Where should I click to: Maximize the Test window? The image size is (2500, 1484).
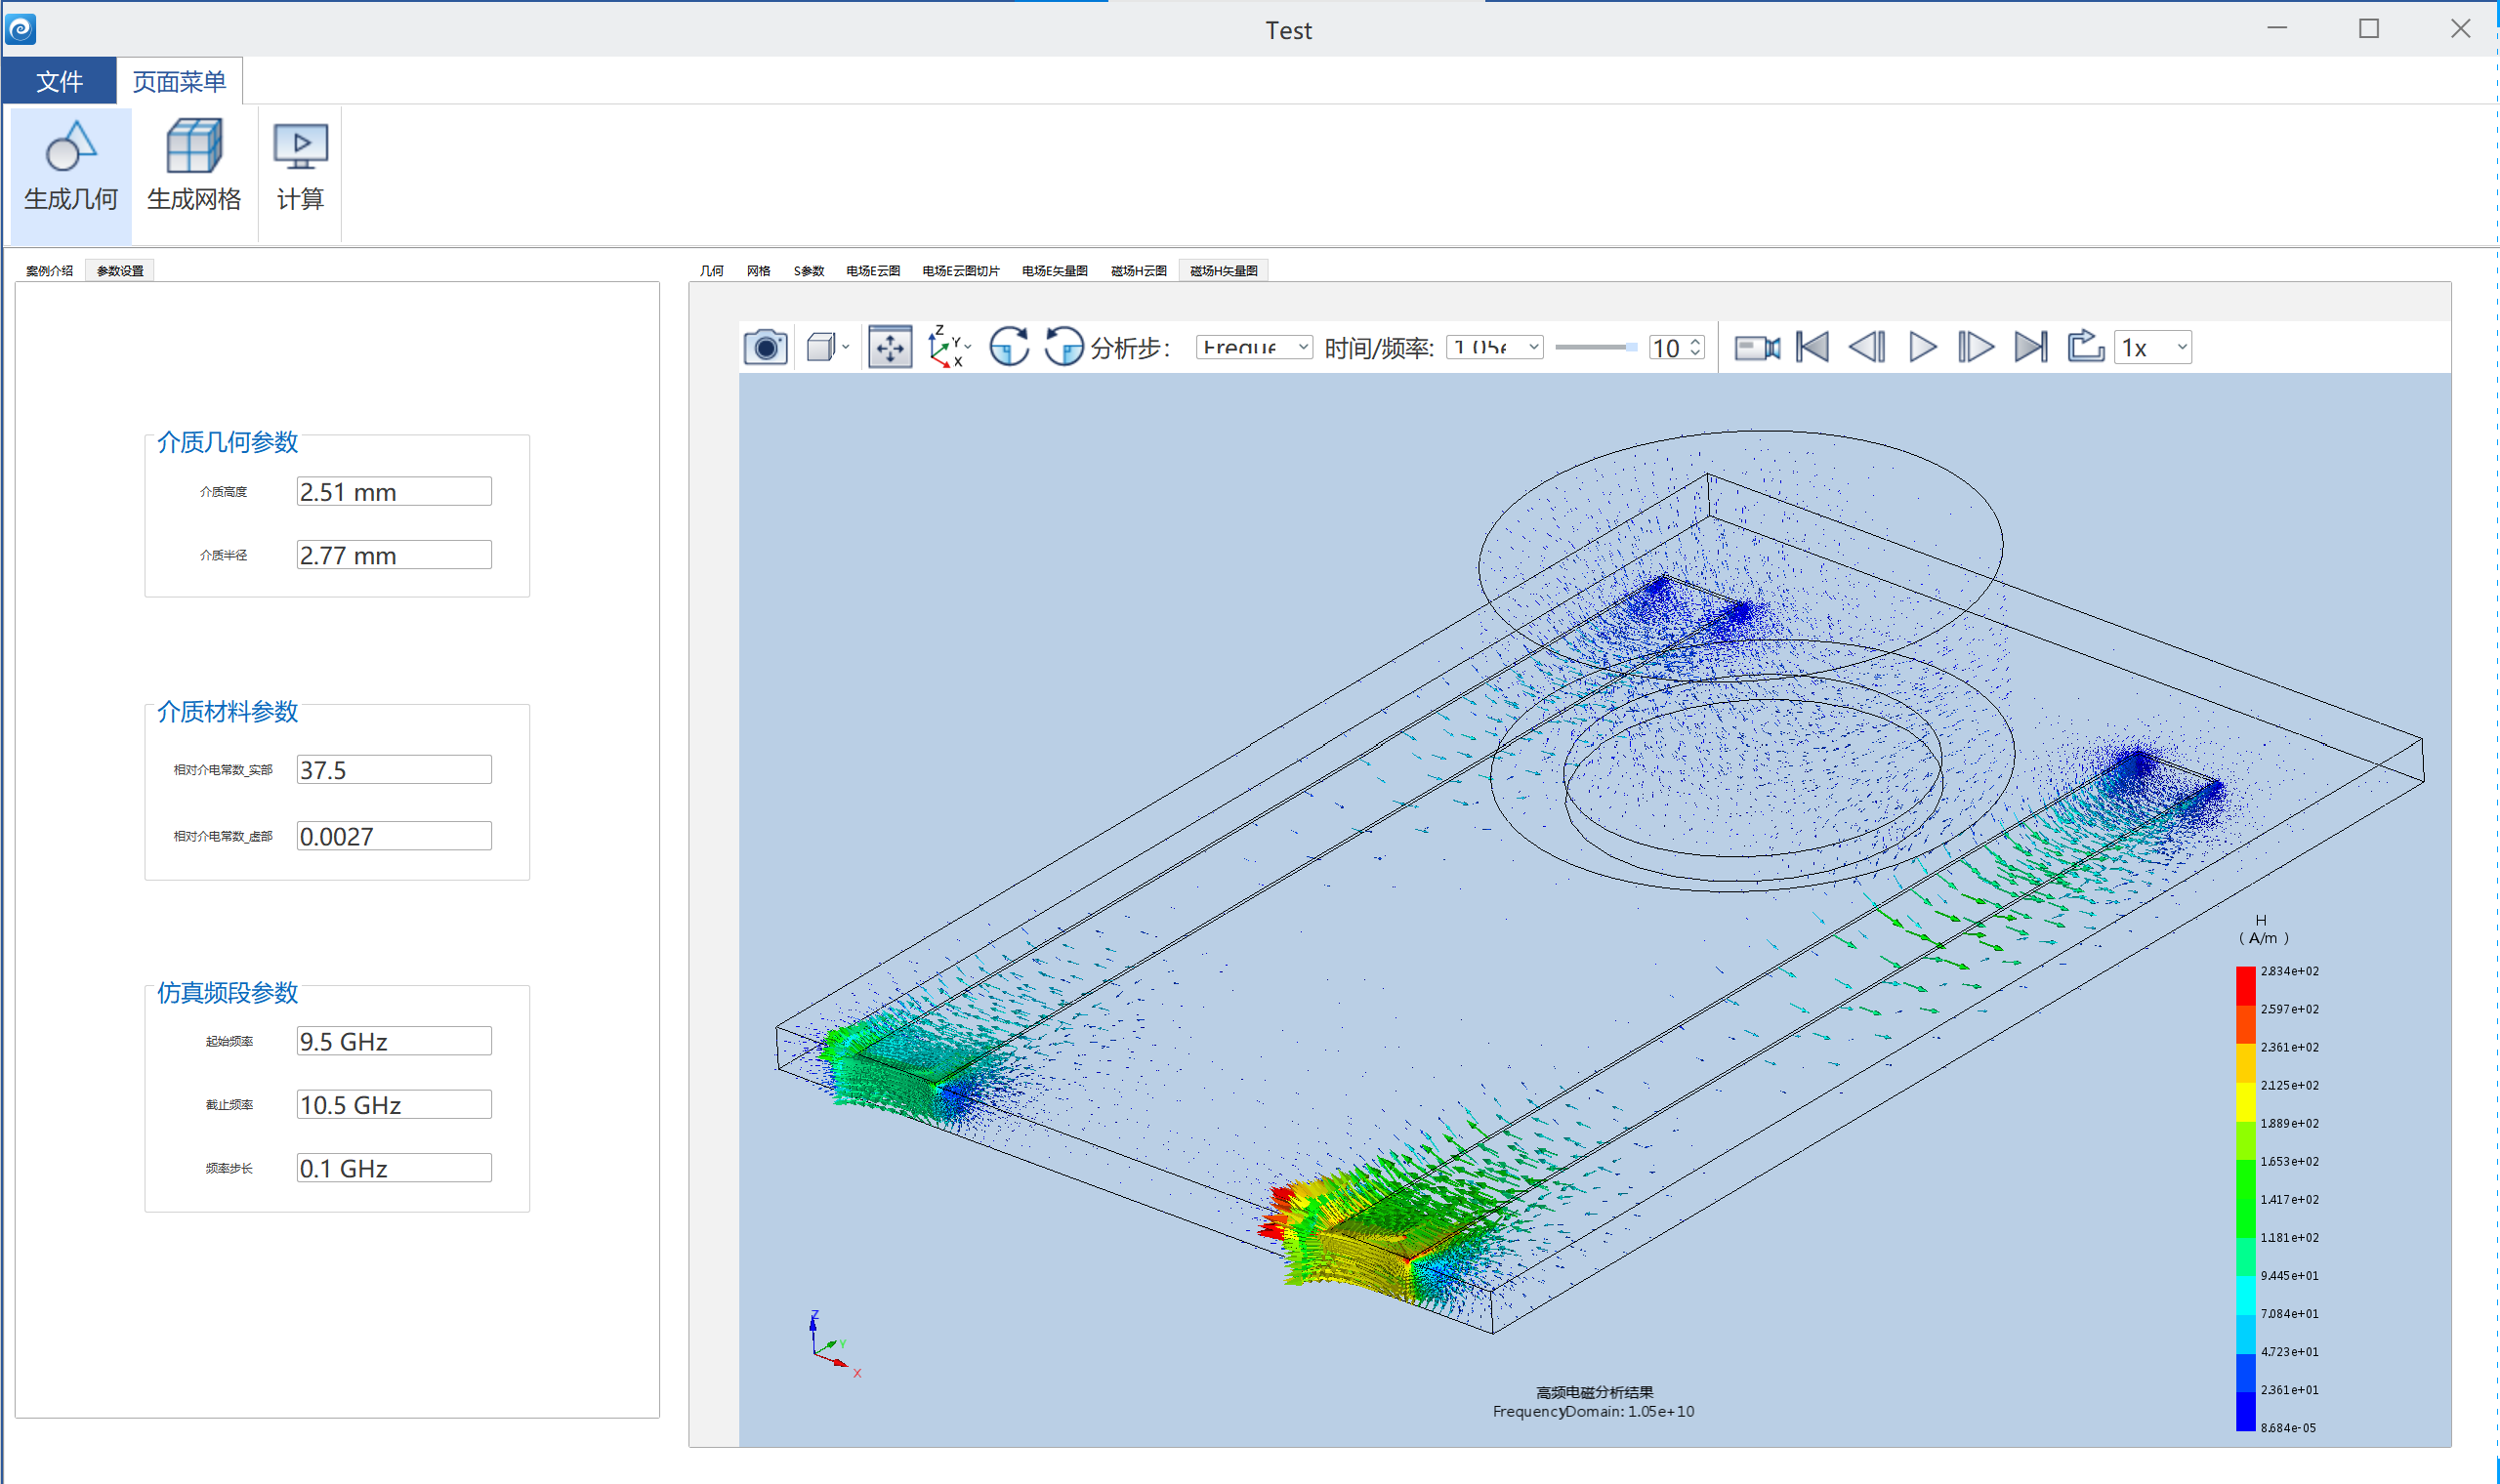2369,29
